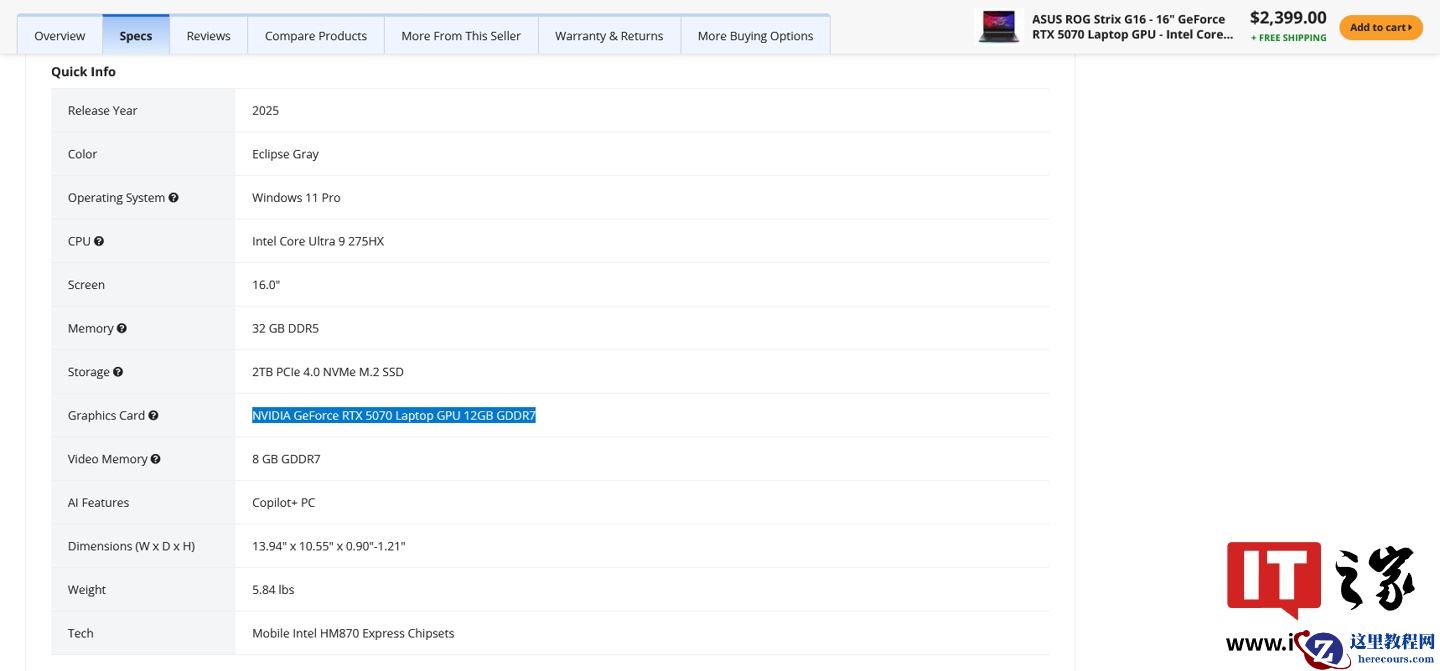Click the 32 GB DDR5 value

point(286,328)
